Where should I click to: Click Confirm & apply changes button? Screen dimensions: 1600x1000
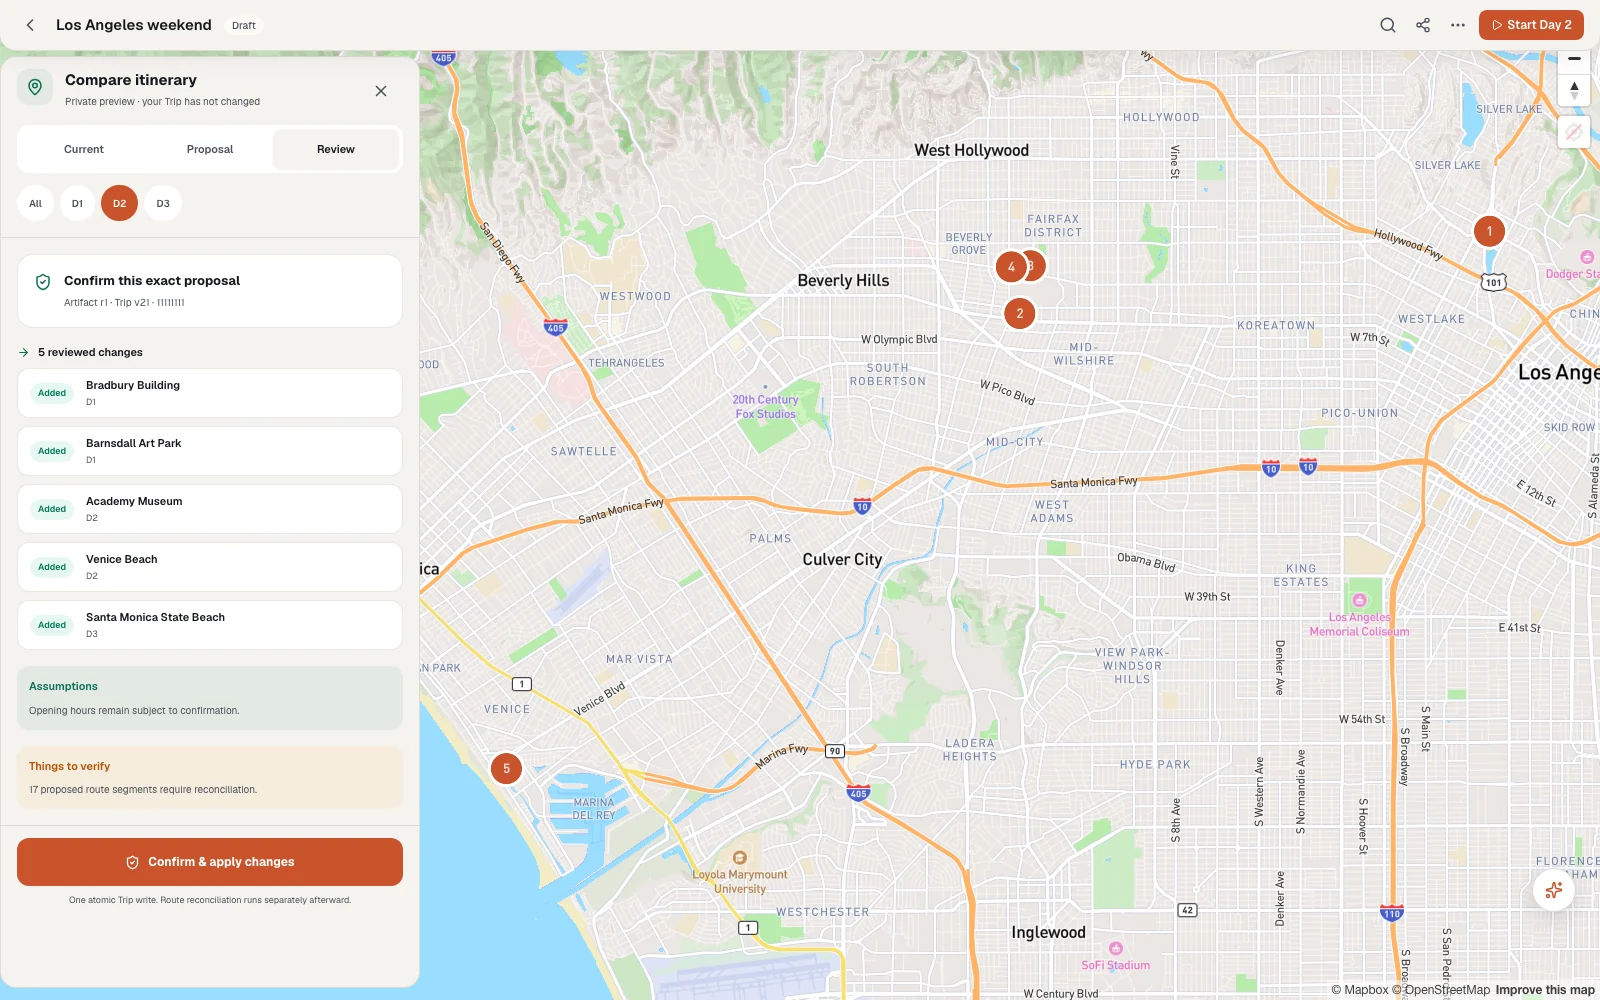(x=210, y=862)
